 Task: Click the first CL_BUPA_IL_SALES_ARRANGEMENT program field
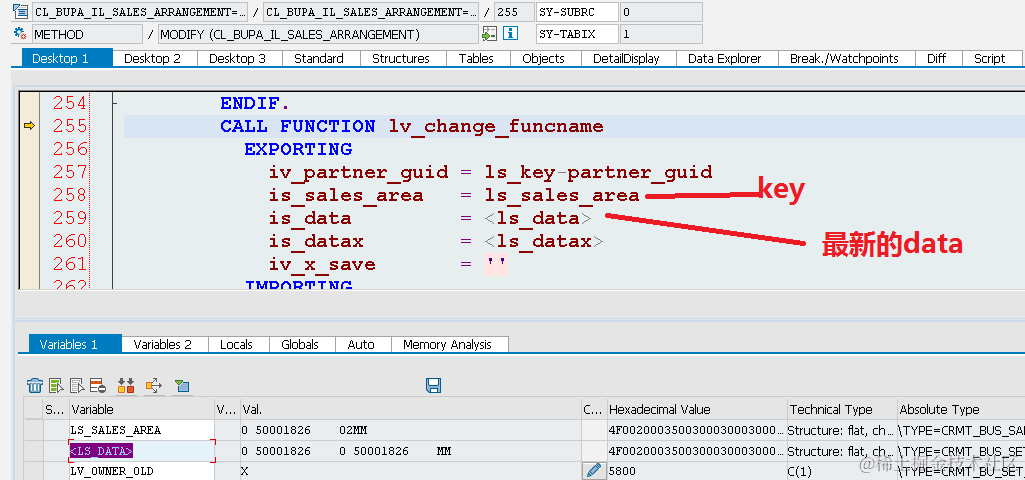click(141, 12)
